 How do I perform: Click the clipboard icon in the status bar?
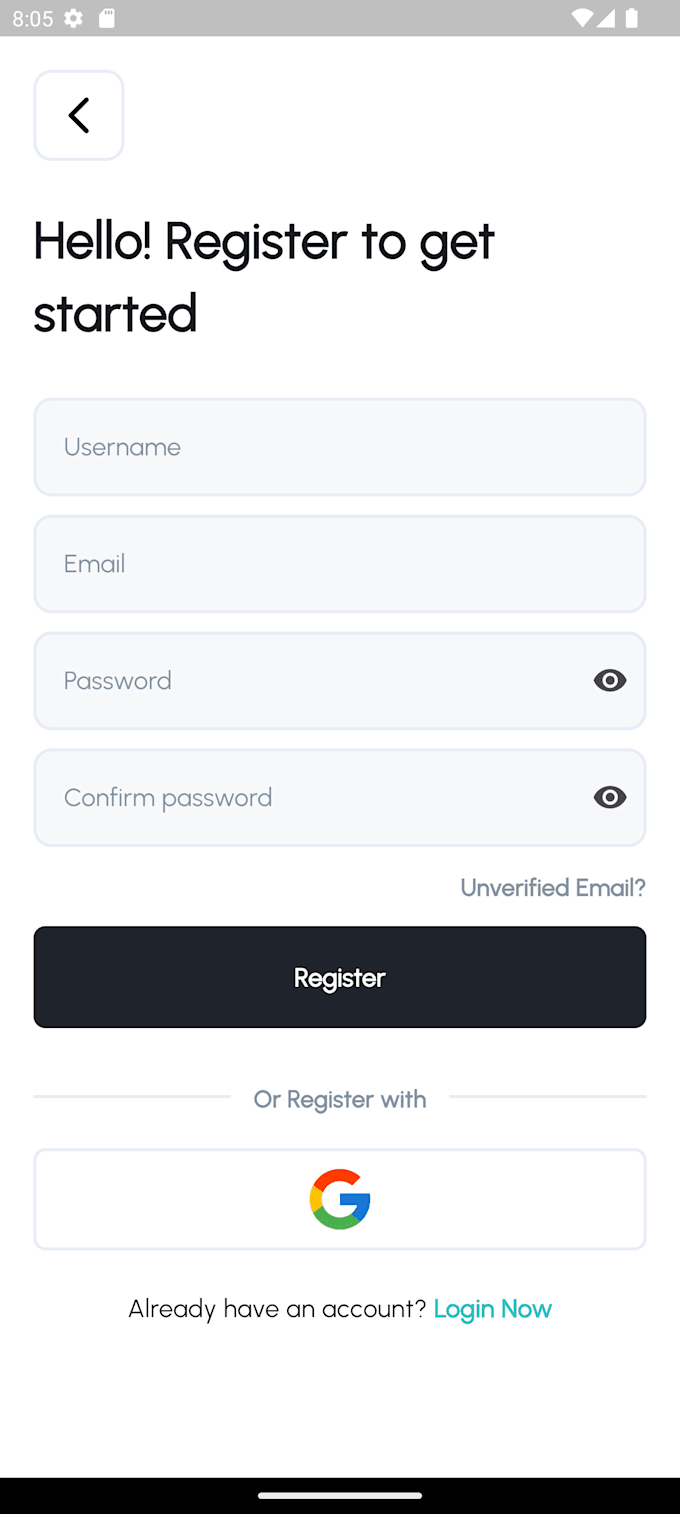[x=106, y=17]
